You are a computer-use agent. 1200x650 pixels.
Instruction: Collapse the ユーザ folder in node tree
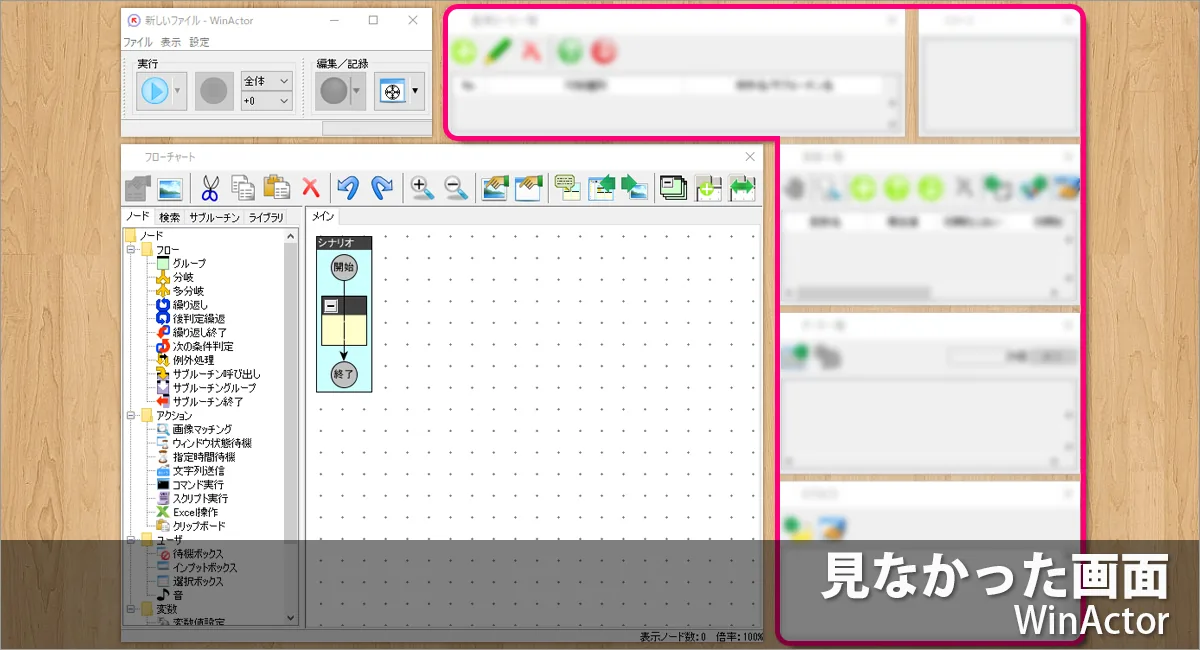pos(130,540)
